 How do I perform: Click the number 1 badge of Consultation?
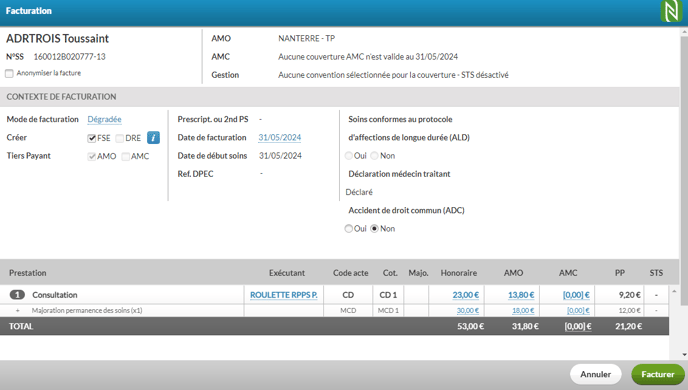[x=17, y=295]
